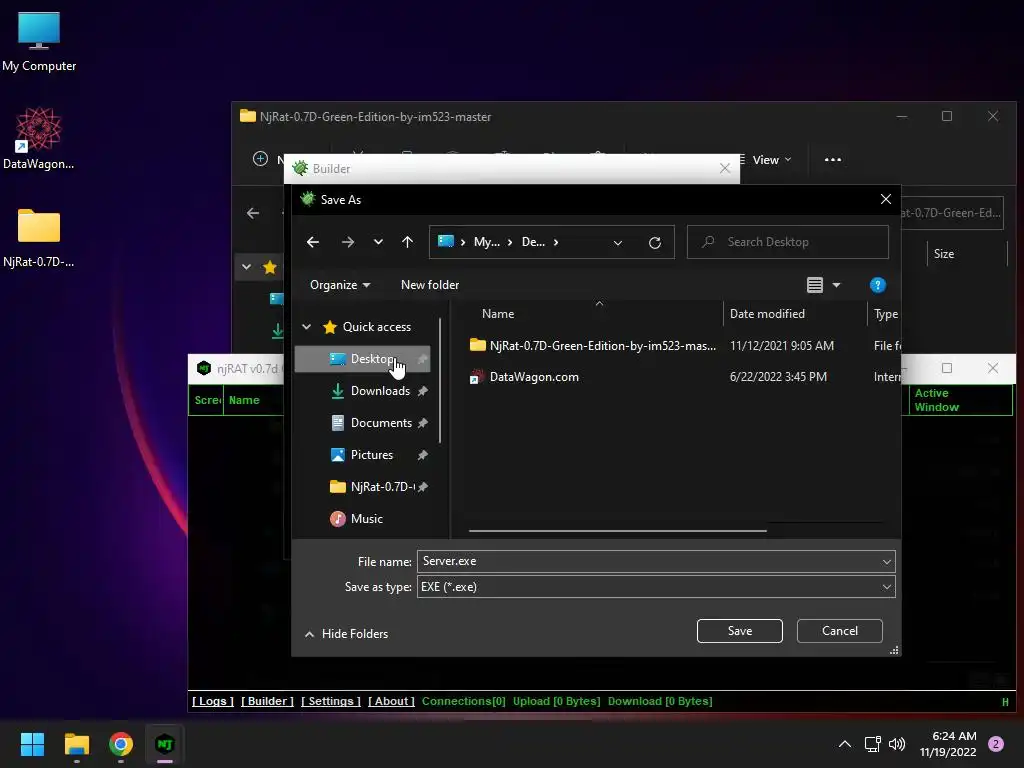1024x768 pixels.
Task: Open Logs in njRAT status bar
Action: [213, 701]
